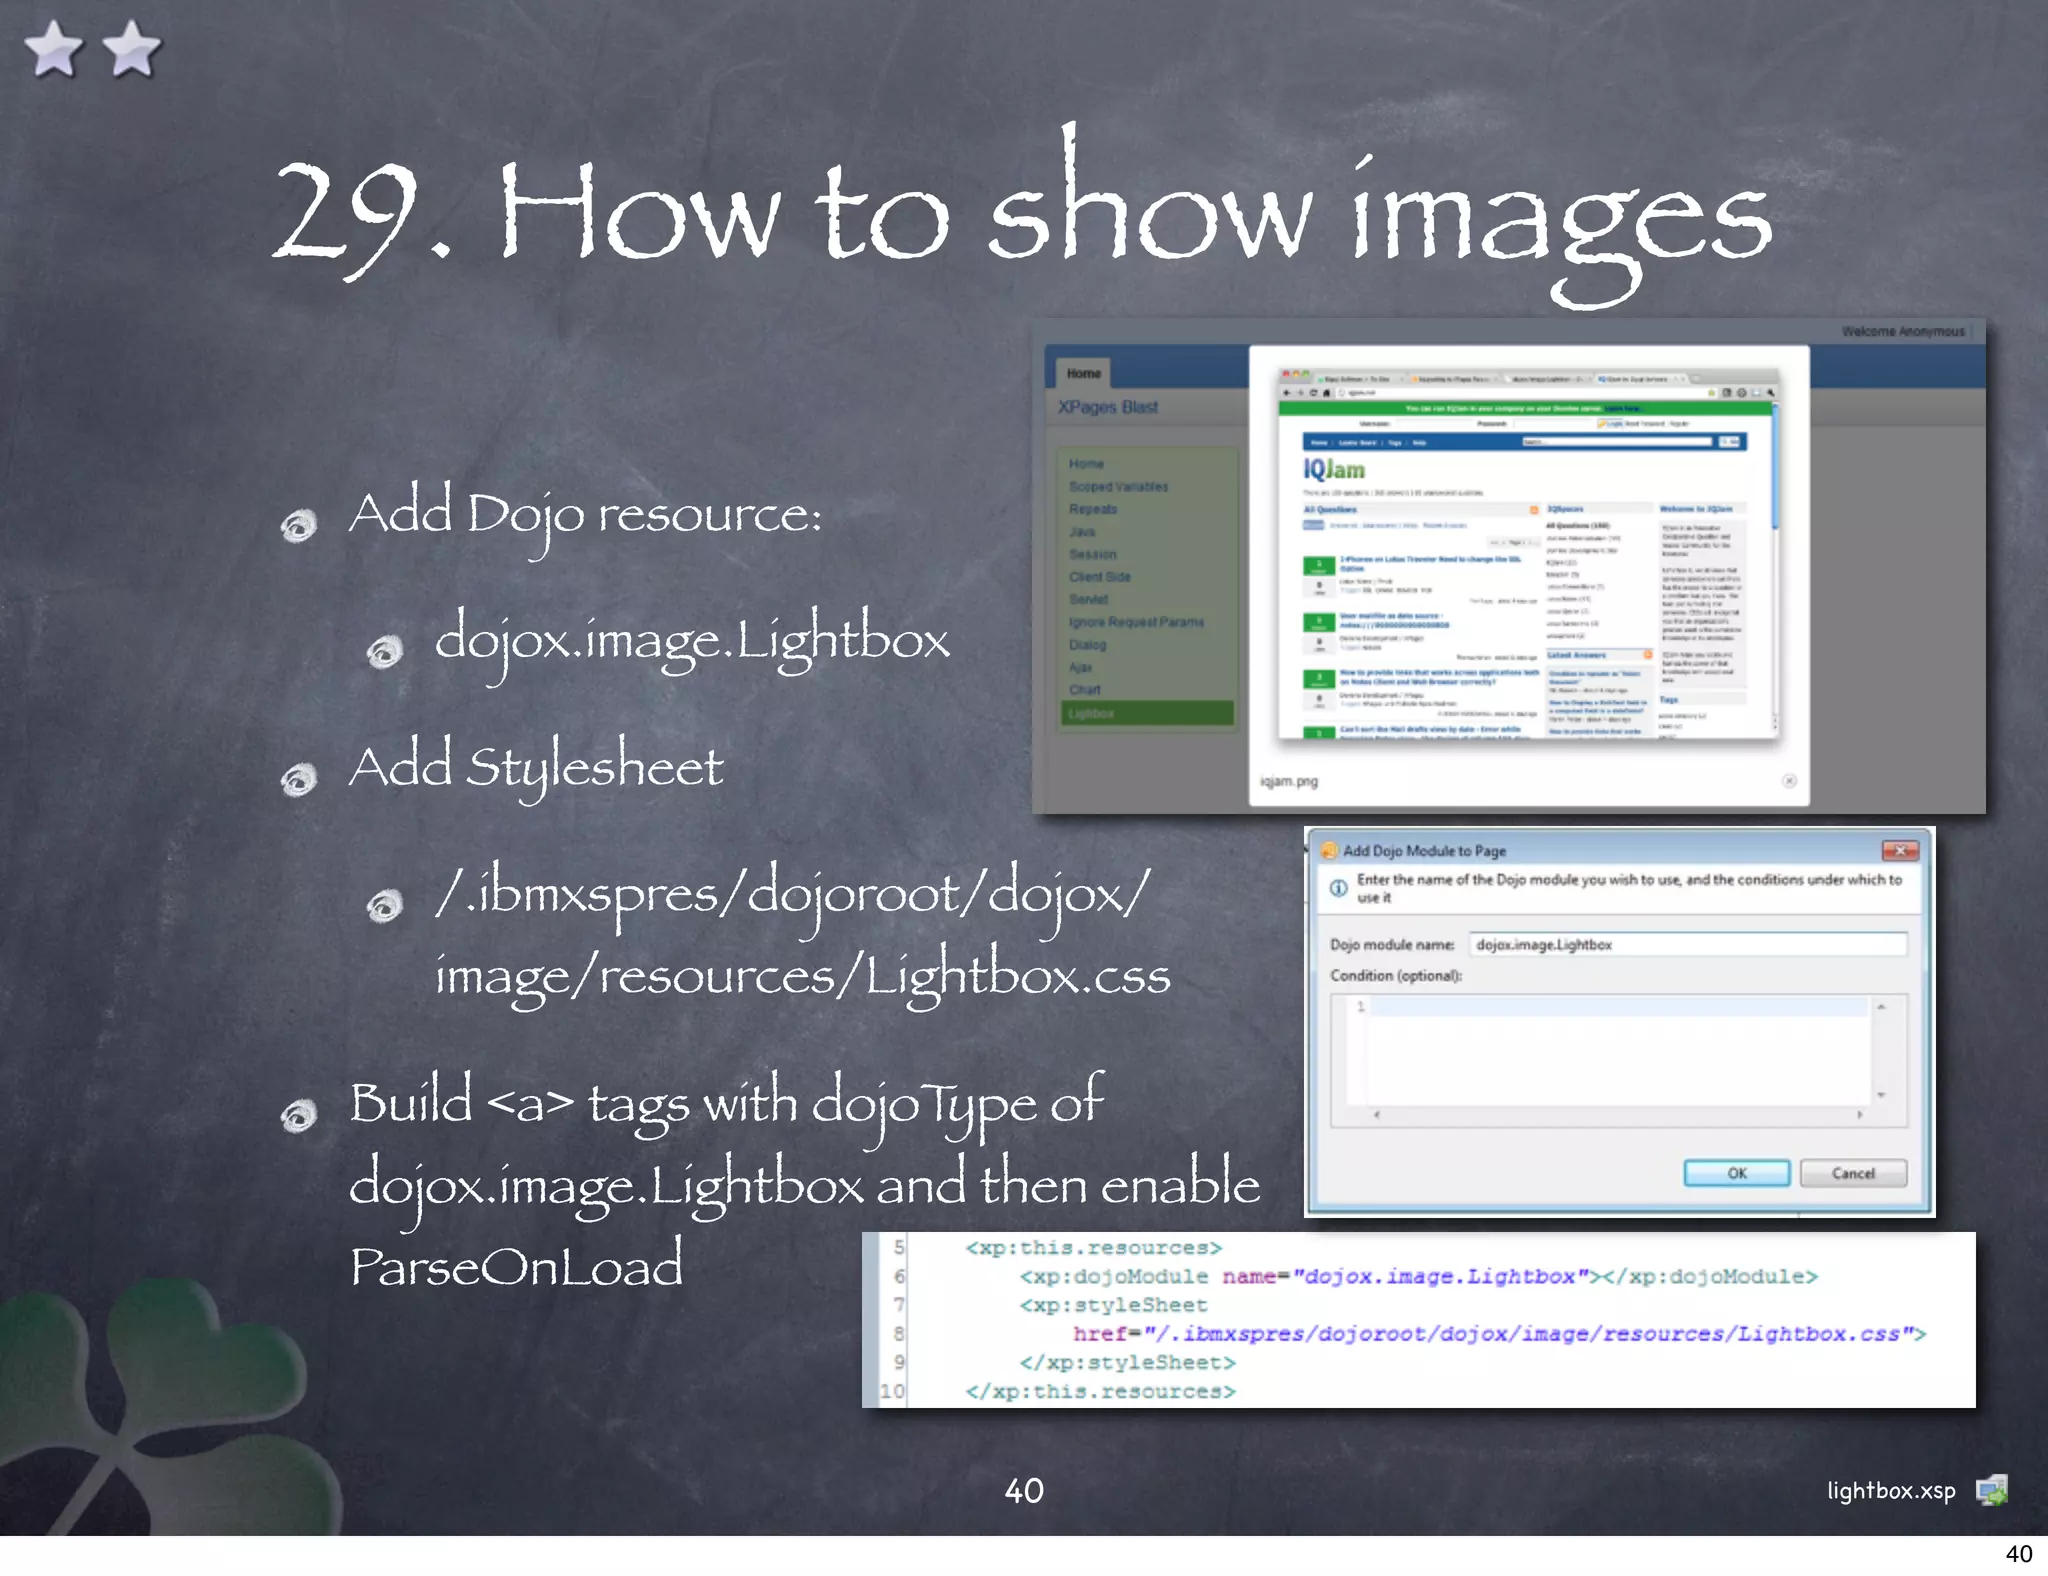Viewport: 2048px width, 1576px height.
Task: Open the lightbox.xsp file icon
Action: [x=1992, y=1490]
